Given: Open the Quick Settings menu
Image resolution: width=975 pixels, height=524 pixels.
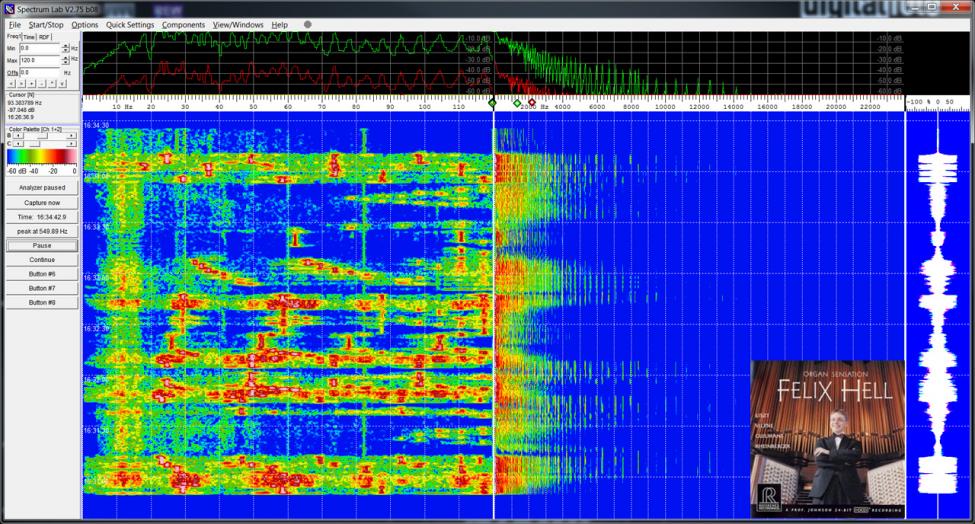Looking at the screenshot, I should click(x=130, y=24).
